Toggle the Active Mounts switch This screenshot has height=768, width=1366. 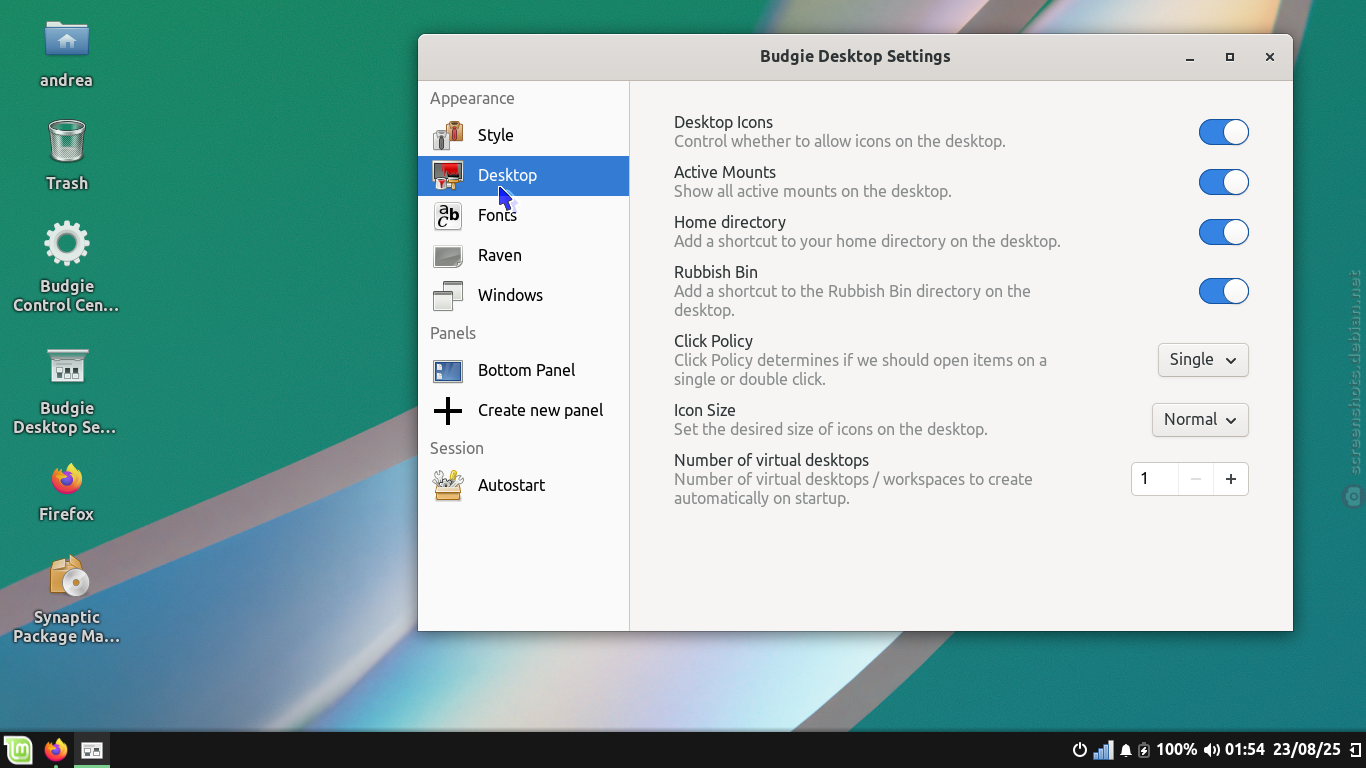coord(1224,182)
